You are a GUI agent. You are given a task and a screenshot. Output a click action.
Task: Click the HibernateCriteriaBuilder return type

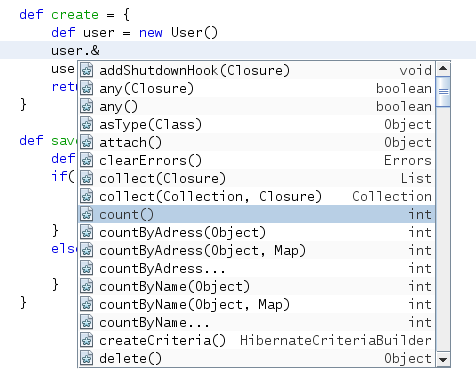[x=336, y=340]
